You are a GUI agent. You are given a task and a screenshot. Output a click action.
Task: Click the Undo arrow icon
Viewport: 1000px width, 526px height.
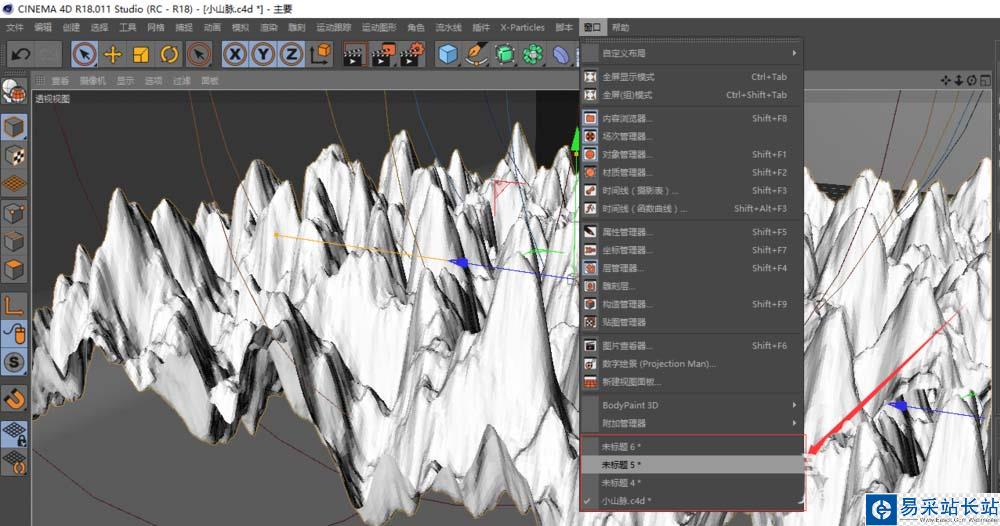coord(20,54)
